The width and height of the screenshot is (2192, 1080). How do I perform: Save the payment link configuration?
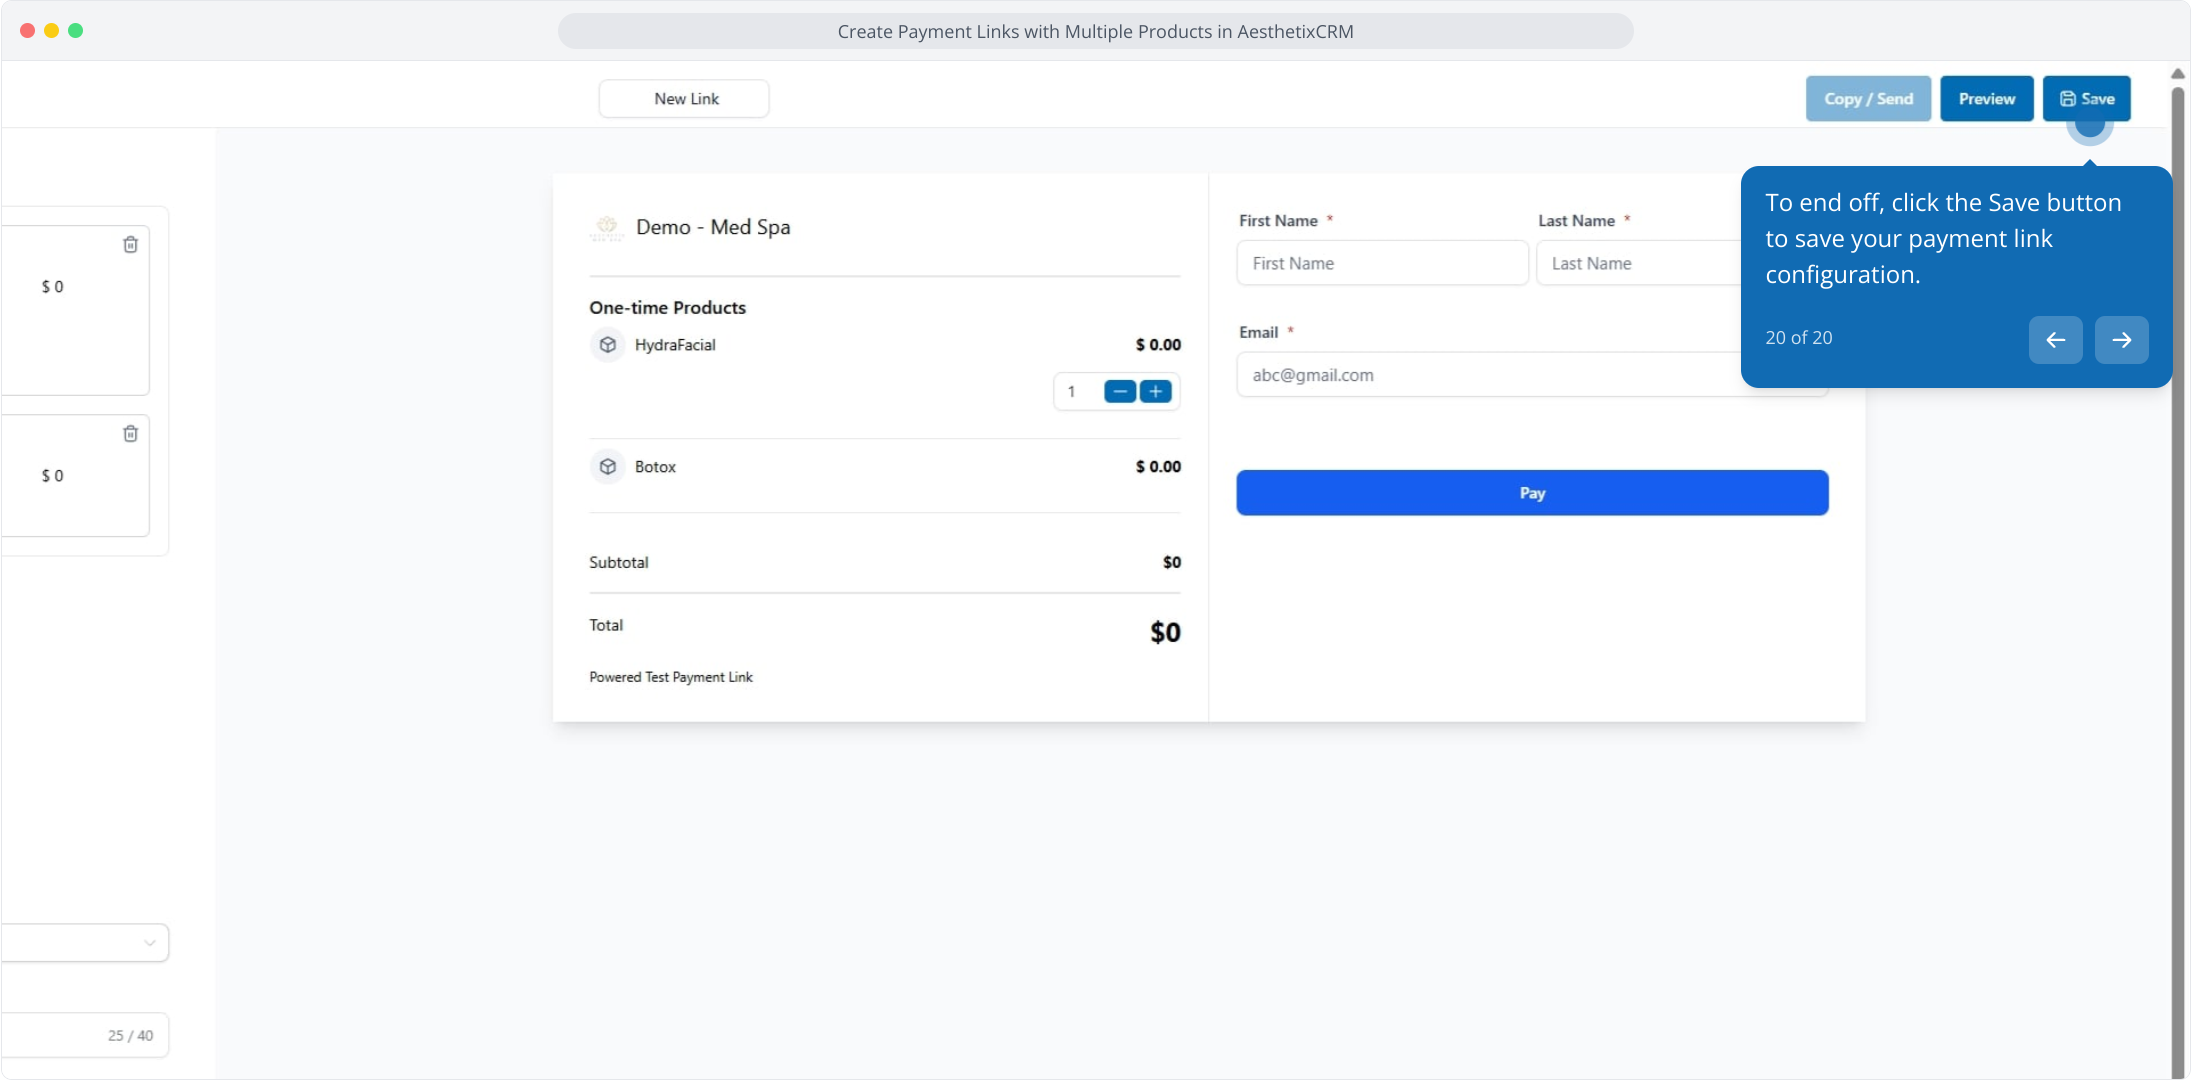2086,99
